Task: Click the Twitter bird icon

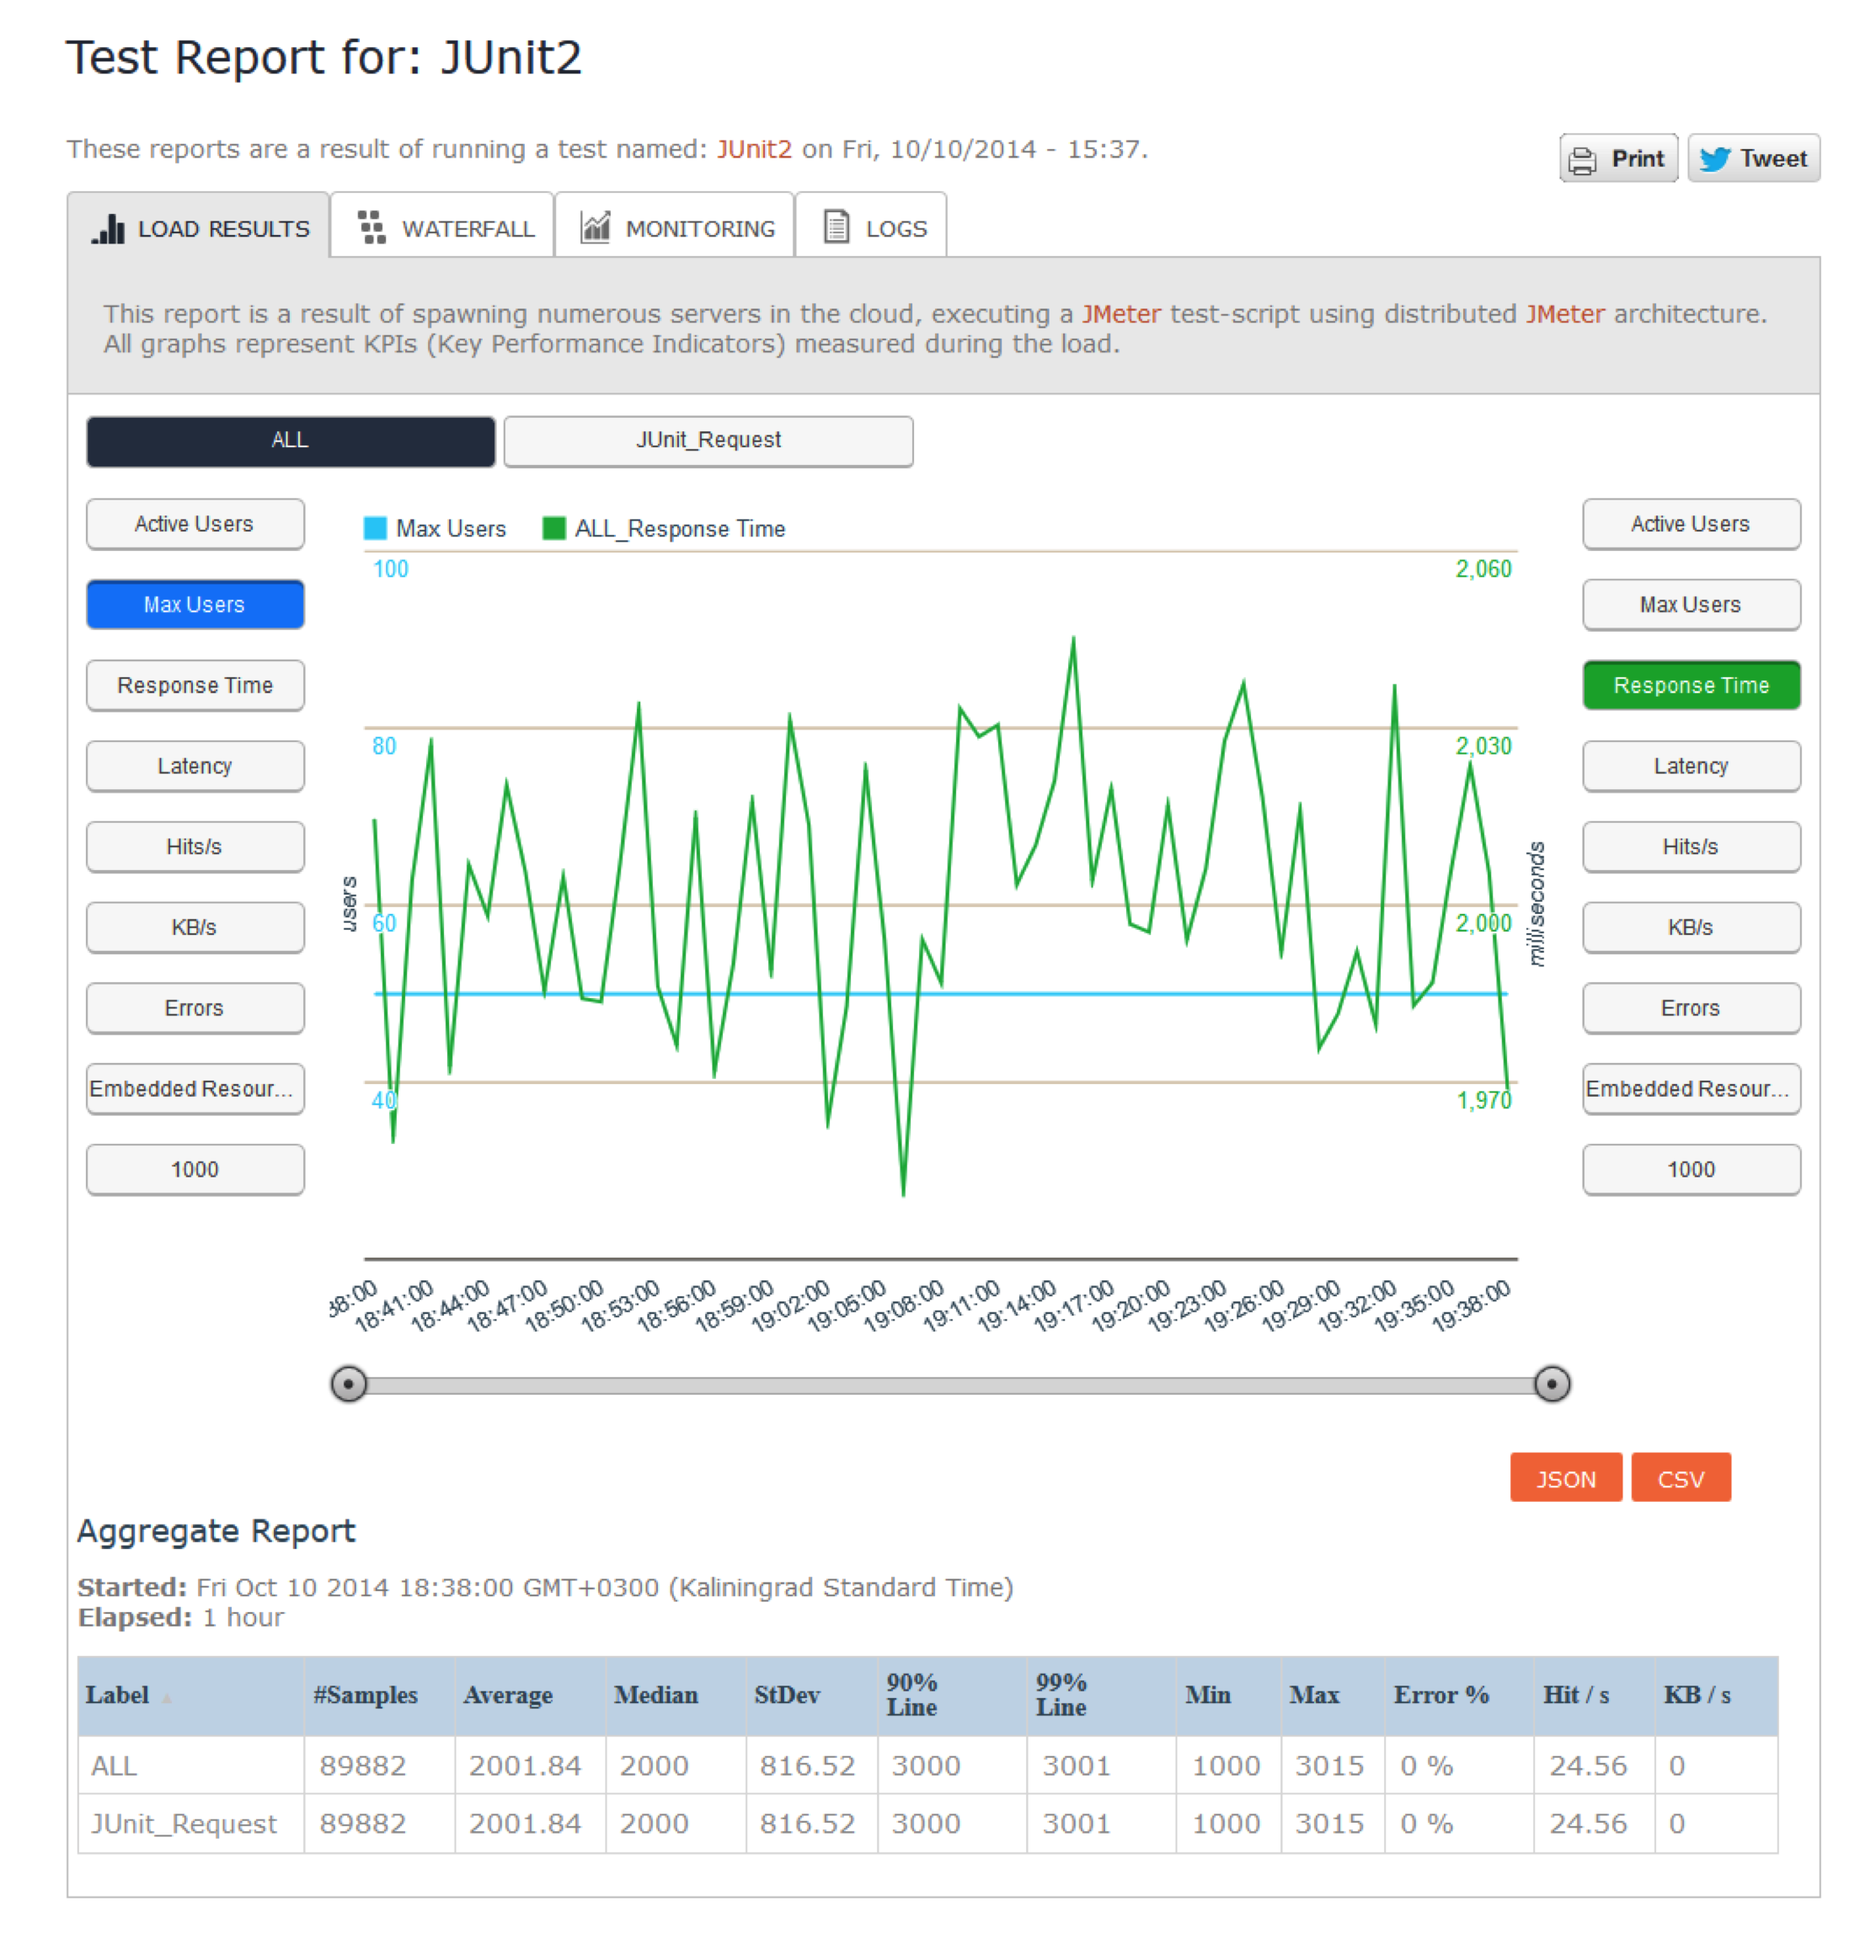Action: (x=1714, y=159)
